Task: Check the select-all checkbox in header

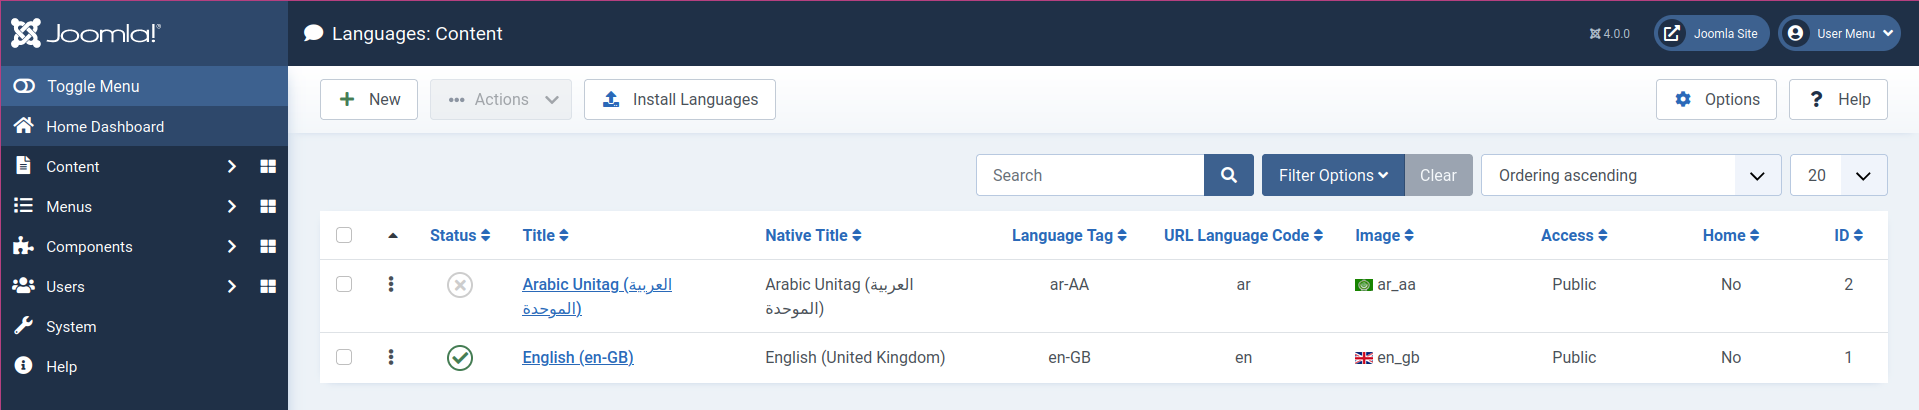Action: click(344, 235)
